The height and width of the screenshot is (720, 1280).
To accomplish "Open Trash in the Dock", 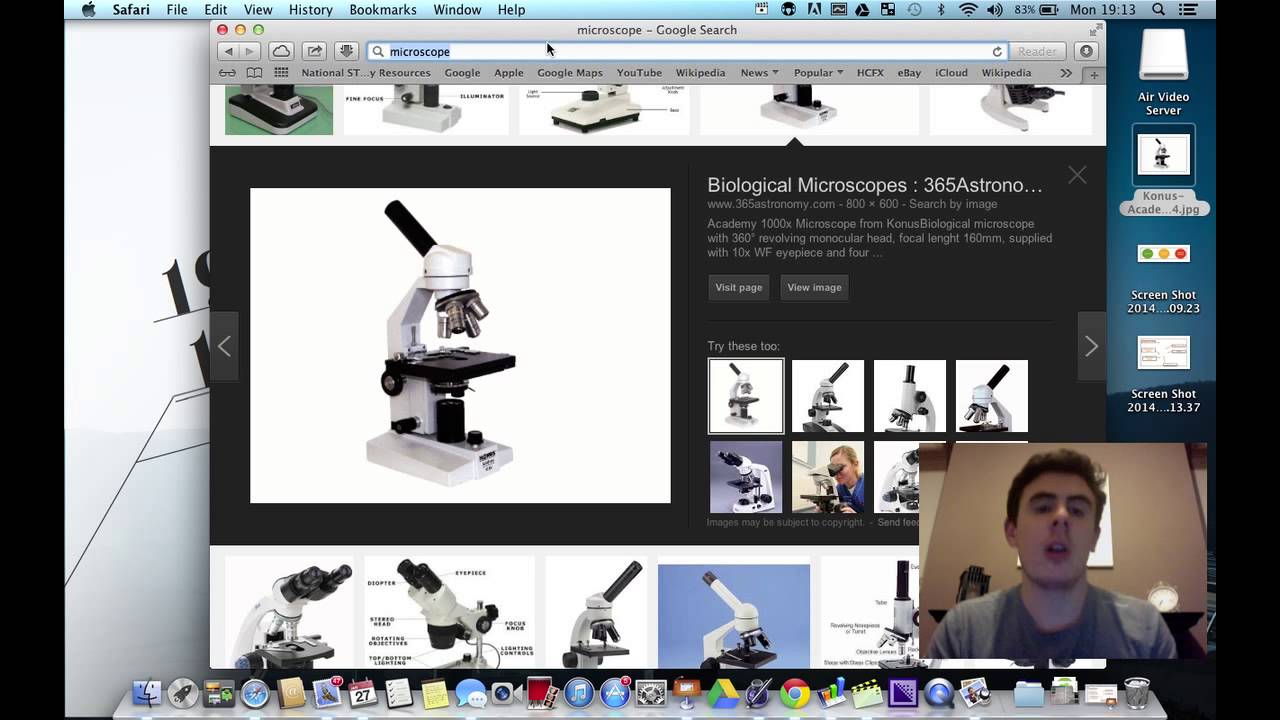I will (1137, 692).
